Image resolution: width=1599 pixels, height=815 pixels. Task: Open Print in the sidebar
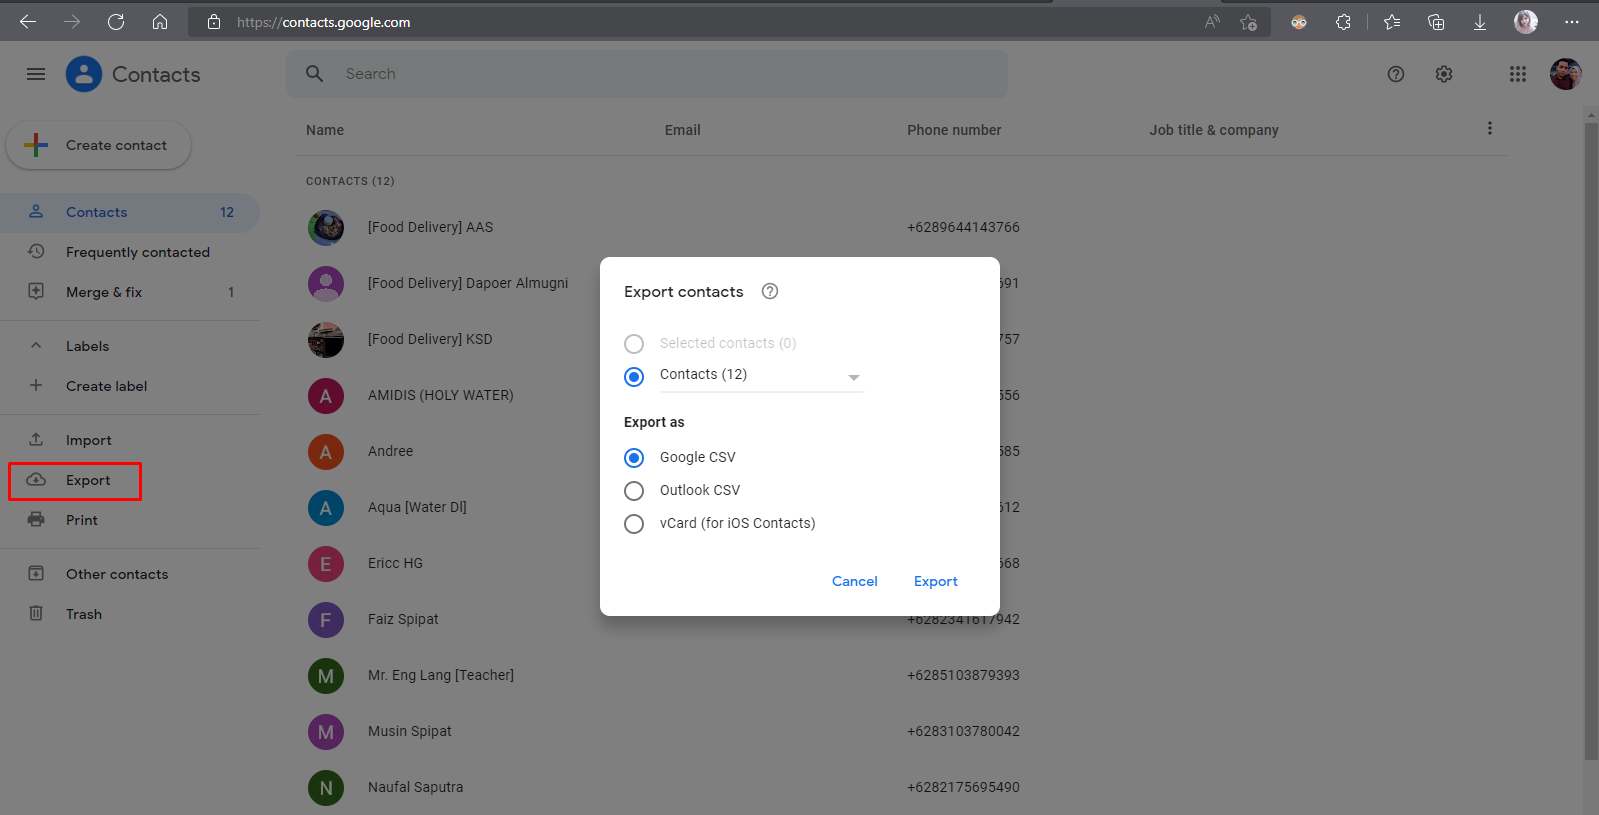[130, 520]
